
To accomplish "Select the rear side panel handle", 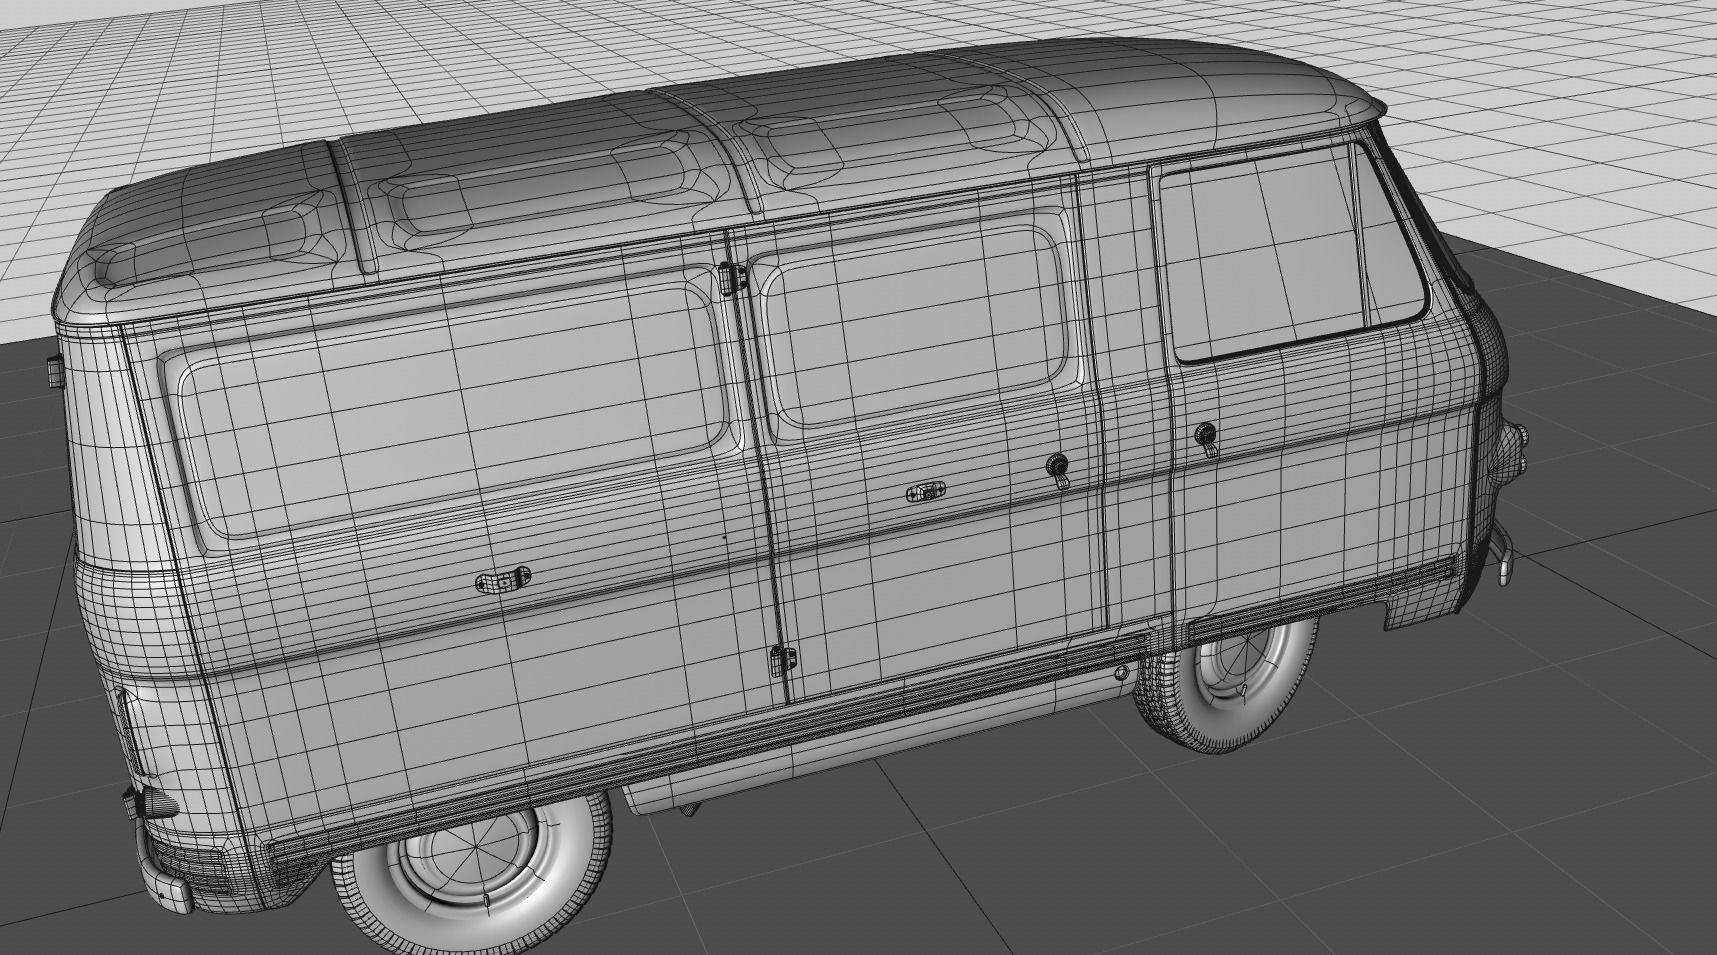I will click(503, 579).
